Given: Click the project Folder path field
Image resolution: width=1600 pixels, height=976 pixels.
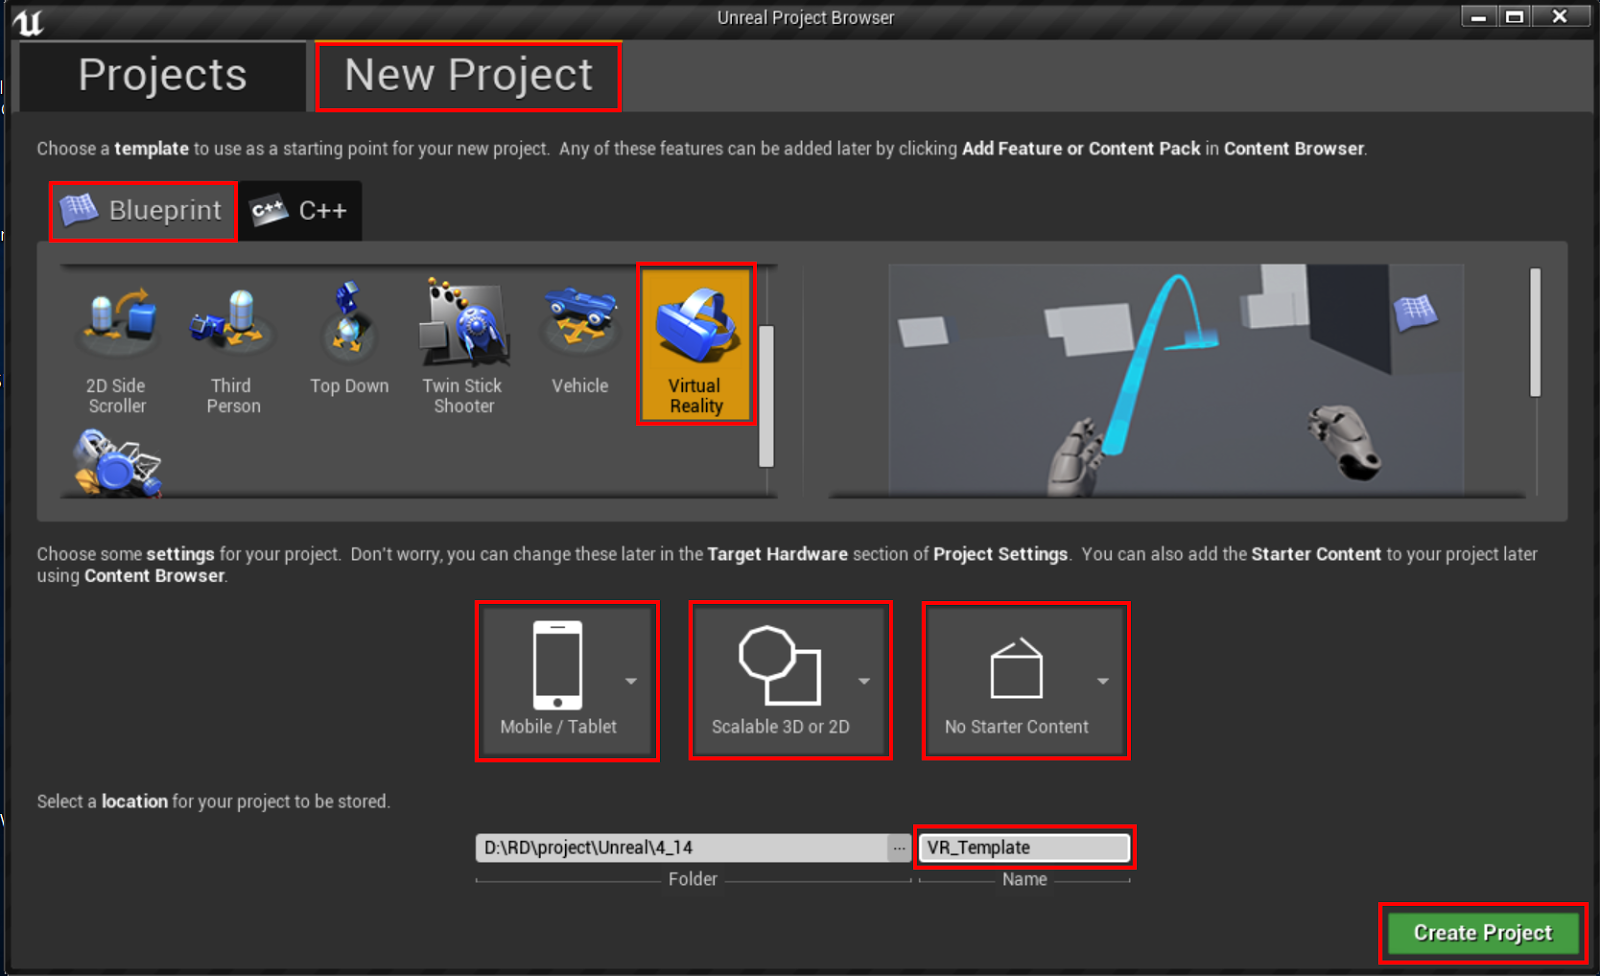Looking at the screenshot, I should tap(682, 848).
